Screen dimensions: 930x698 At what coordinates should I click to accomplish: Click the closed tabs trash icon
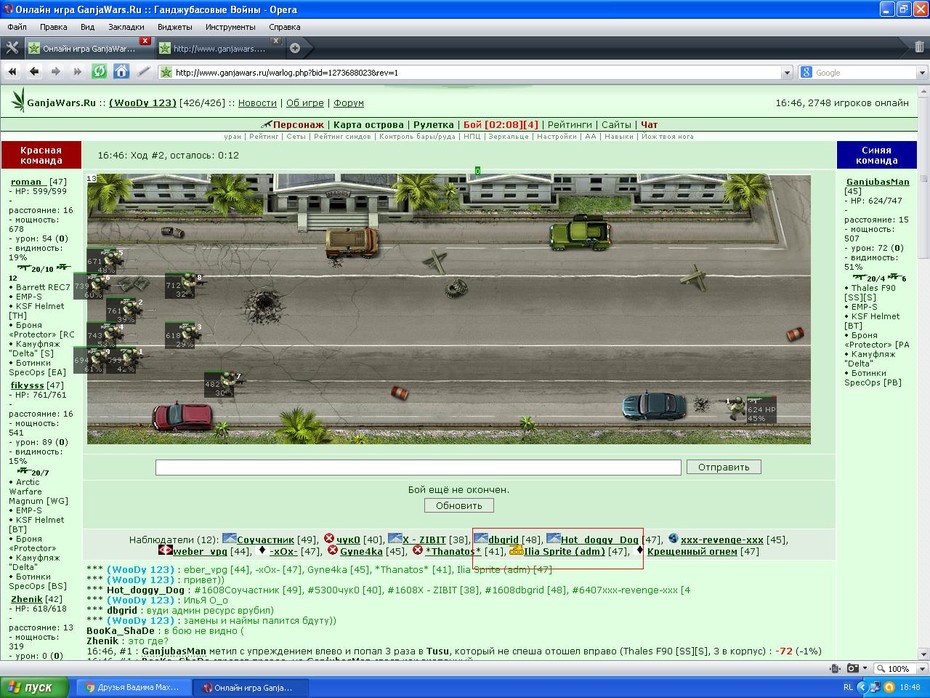point(919,47)
